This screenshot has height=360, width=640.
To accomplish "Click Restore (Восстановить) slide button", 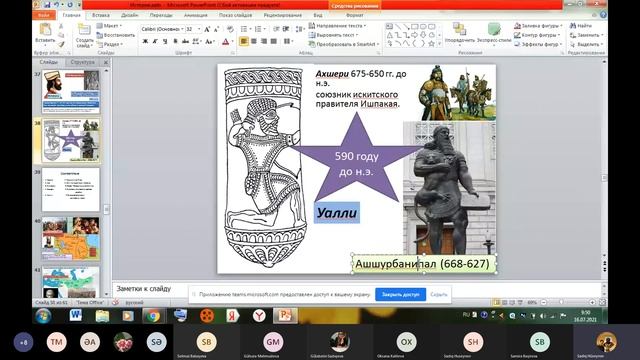I will click(116, 35).
